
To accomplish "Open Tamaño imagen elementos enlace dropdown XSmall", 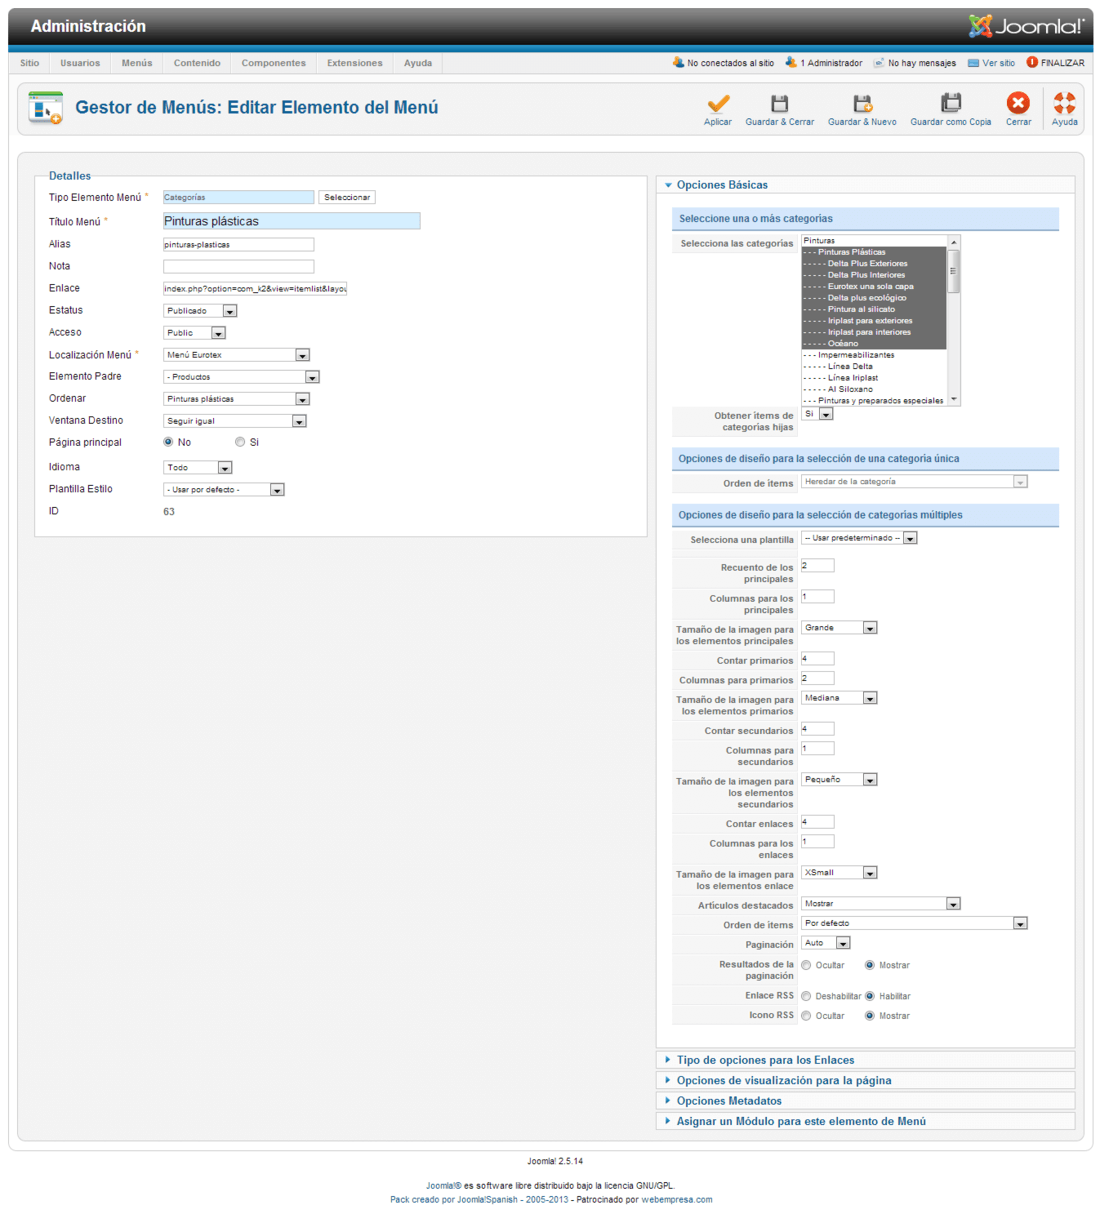I will [x=839, y=872].
